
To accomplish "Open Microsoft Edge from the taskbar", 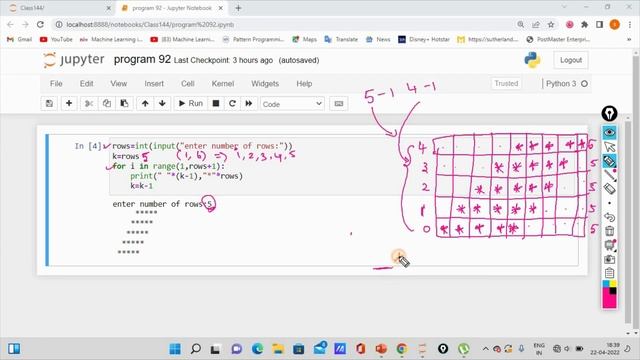I will [258, 349].
